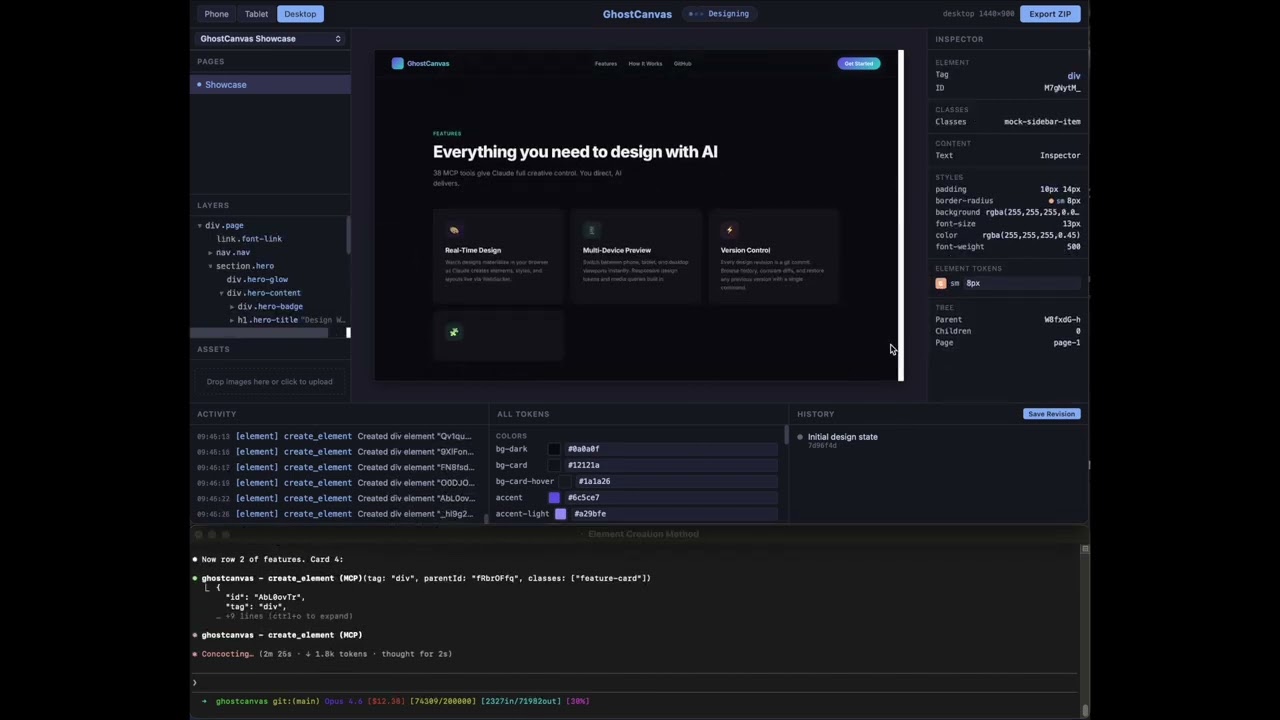1280x720 pixels.
Task: Select the Desktop viewport tab
Action: pyautogui.click(x=300, y=14)
